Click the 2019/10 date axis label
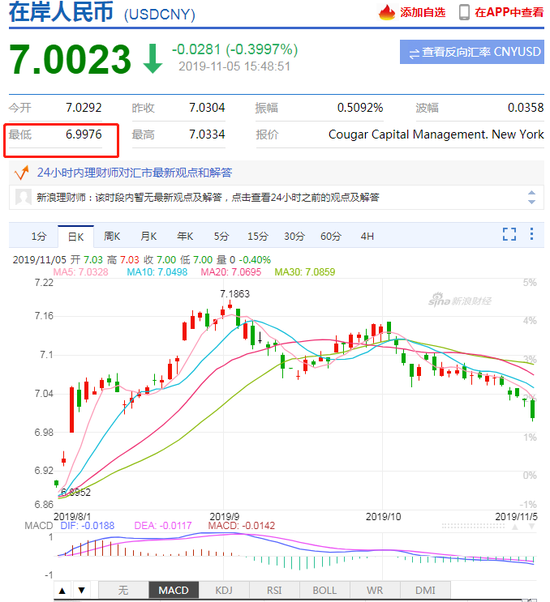This screenshot has width=550, height=602. point(383,517)
